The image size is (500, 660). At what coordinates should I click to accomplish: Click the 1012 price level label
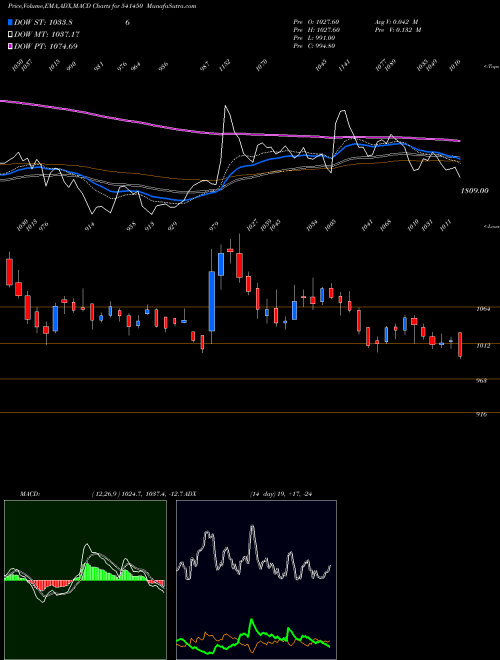[x=483, y=346]
